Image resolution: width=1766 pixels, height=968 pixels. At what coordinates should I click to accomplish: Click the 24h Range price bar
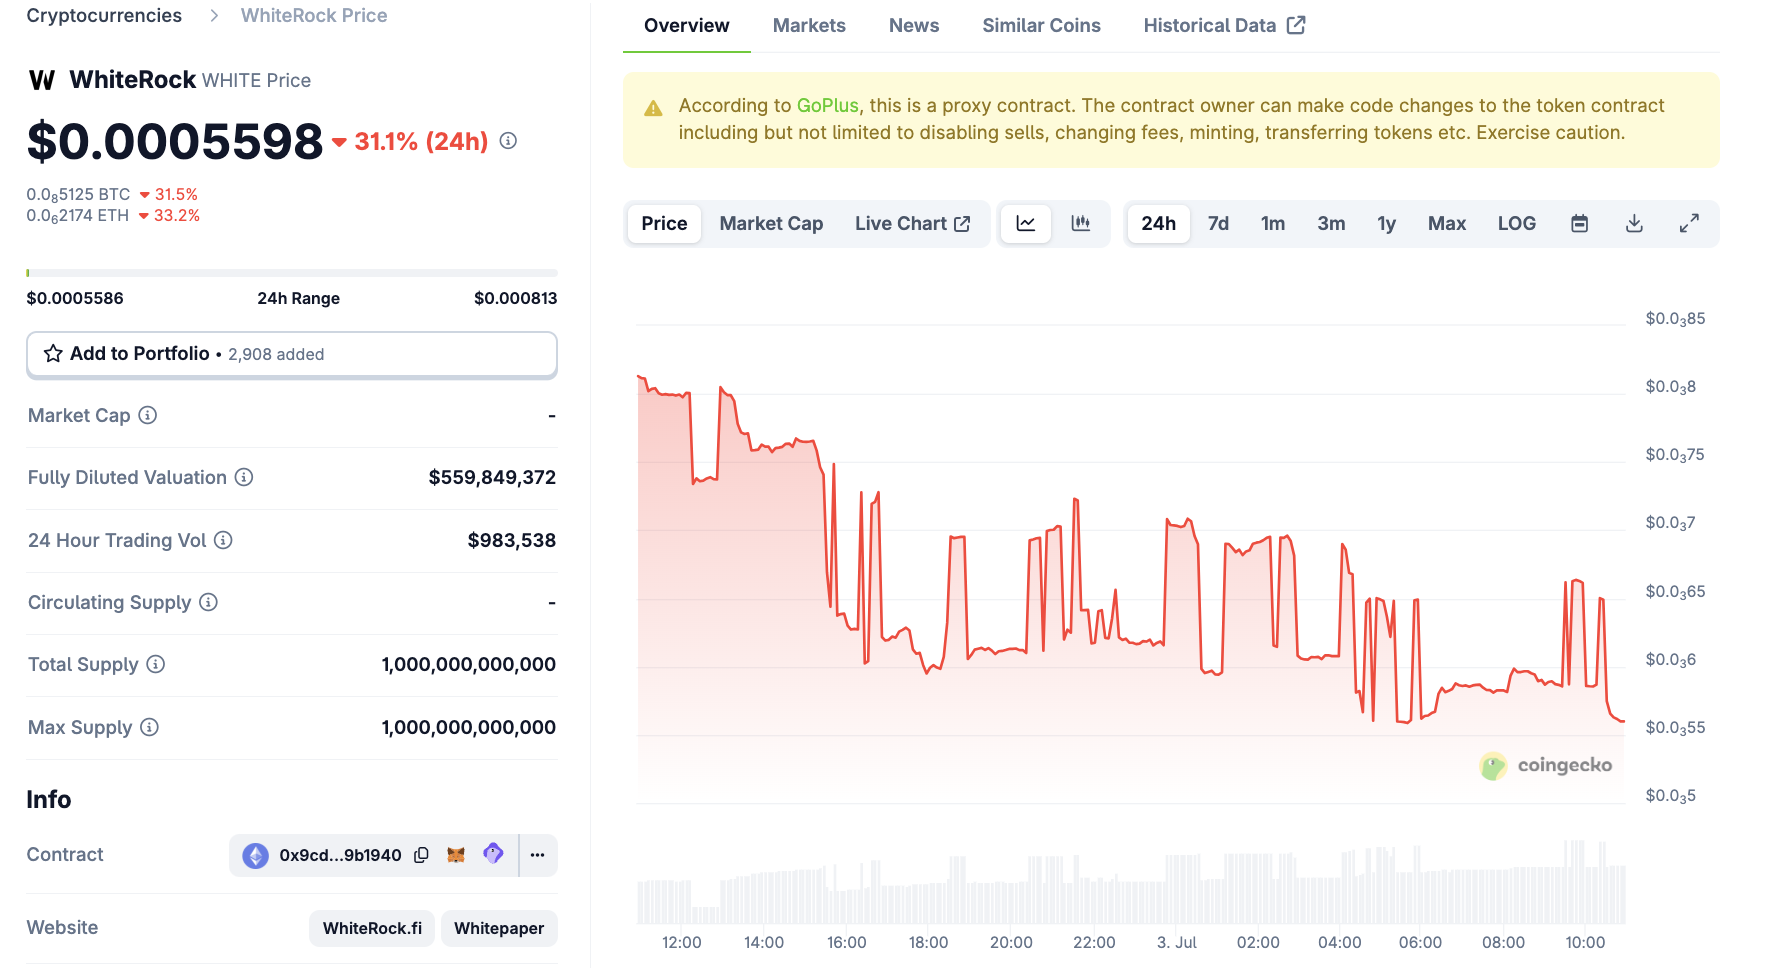tap(291, 273)
